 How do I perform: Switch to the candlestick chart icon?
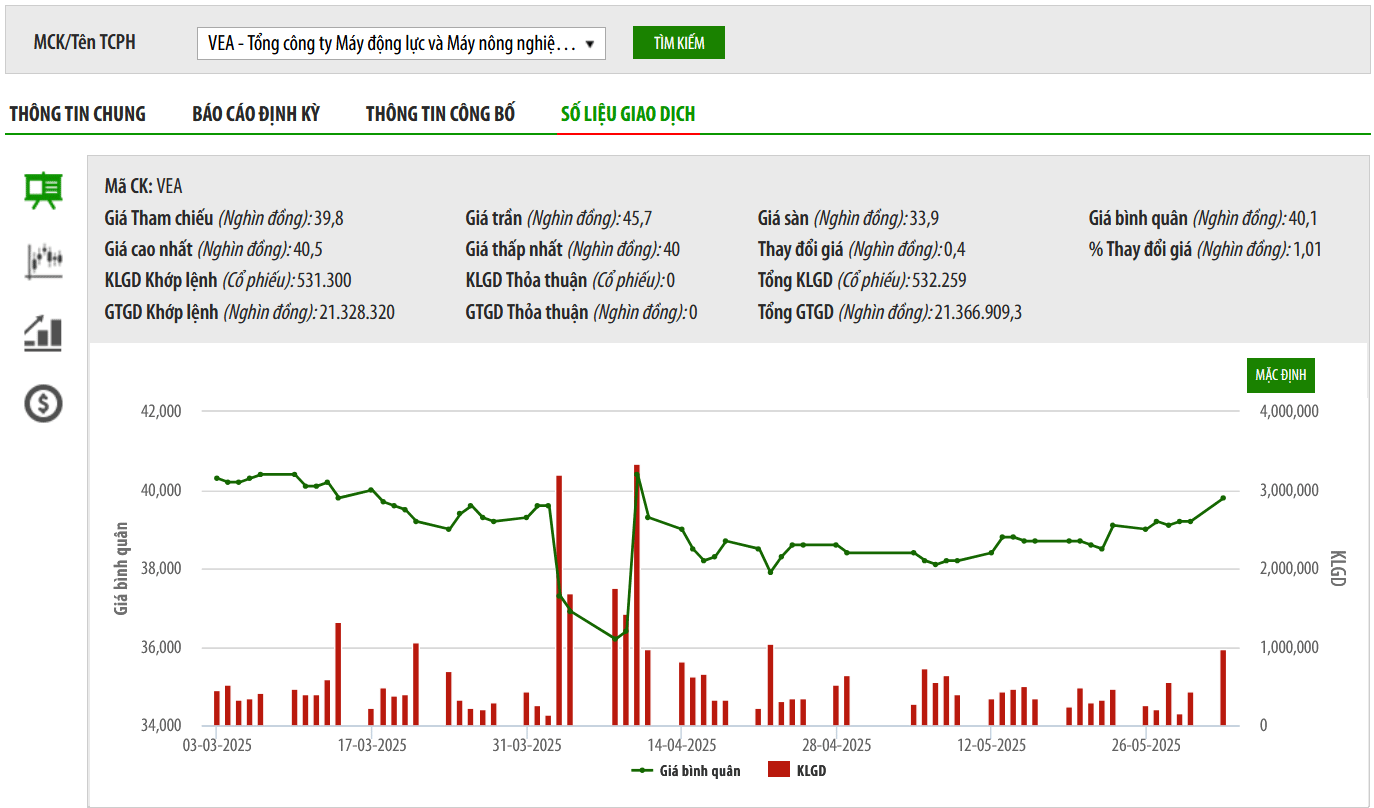pos(43,260)
